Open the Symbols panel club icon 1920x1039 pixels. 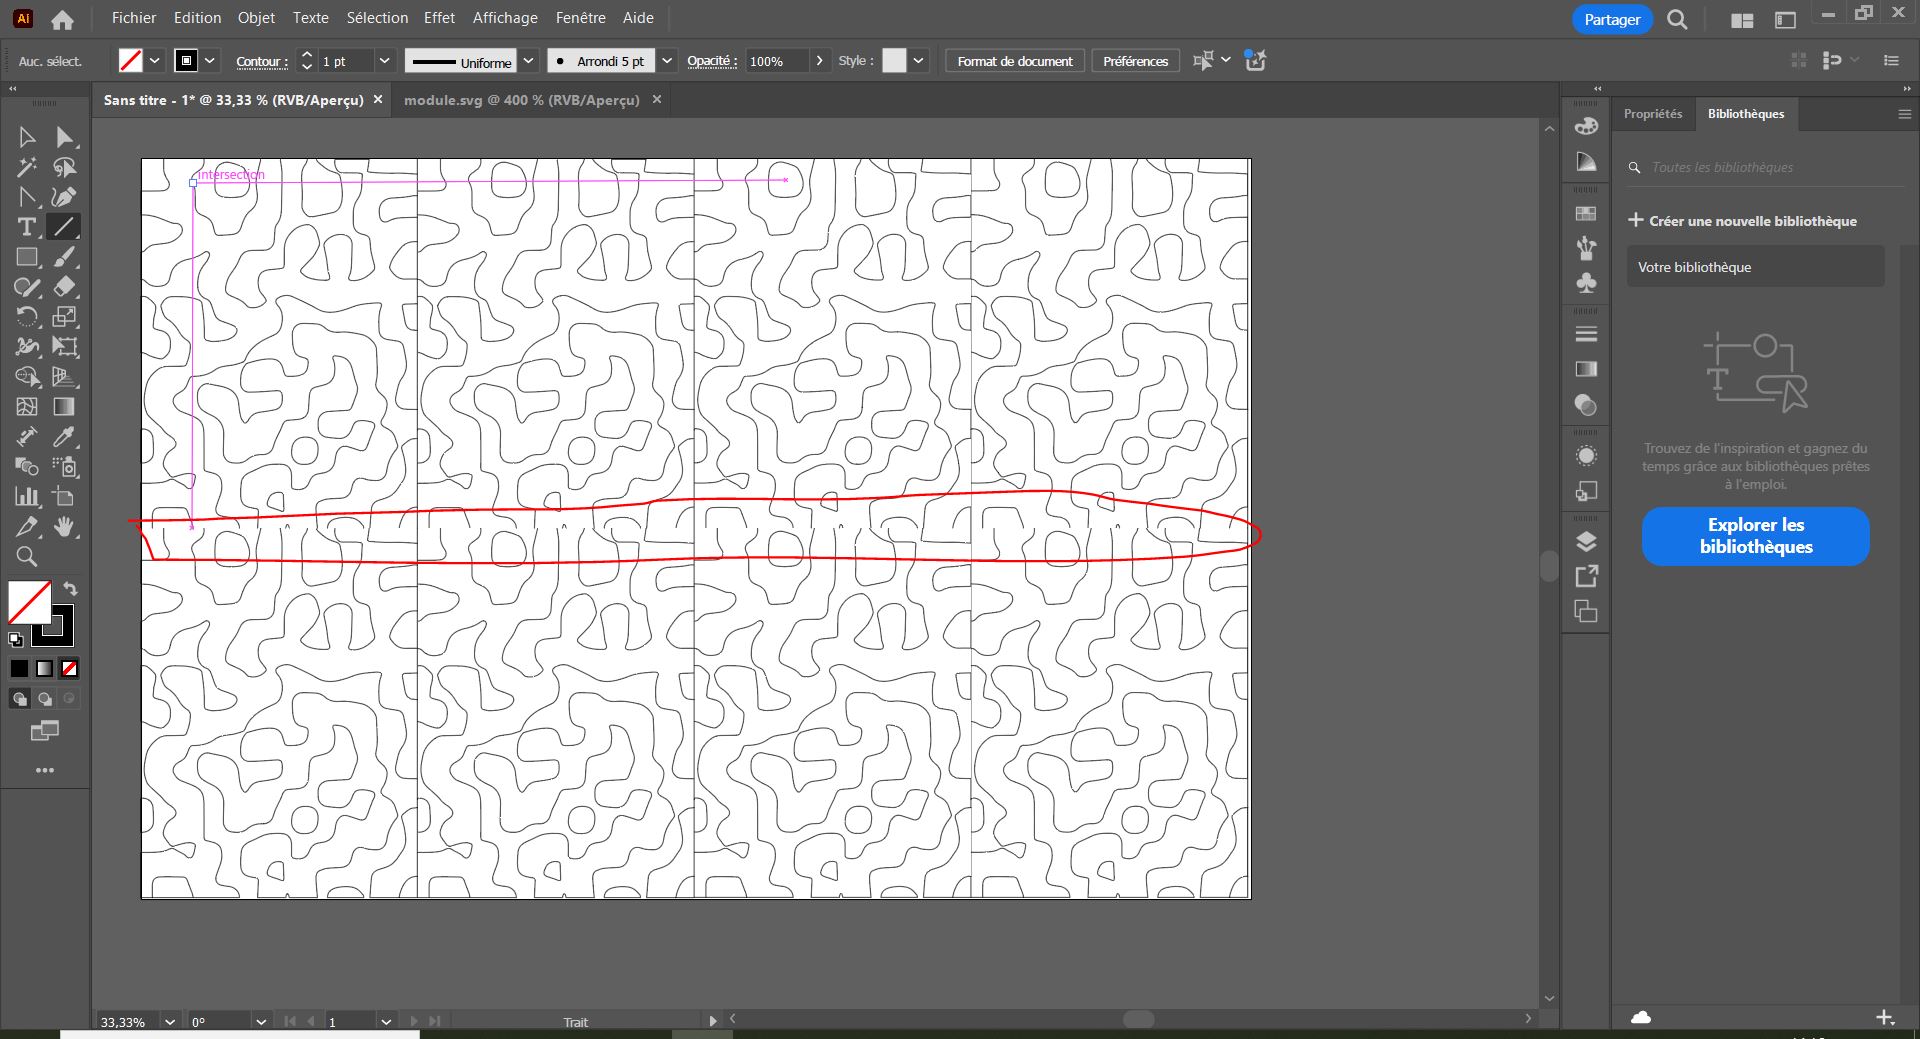pyautogui.click(x=1586, y=283)
